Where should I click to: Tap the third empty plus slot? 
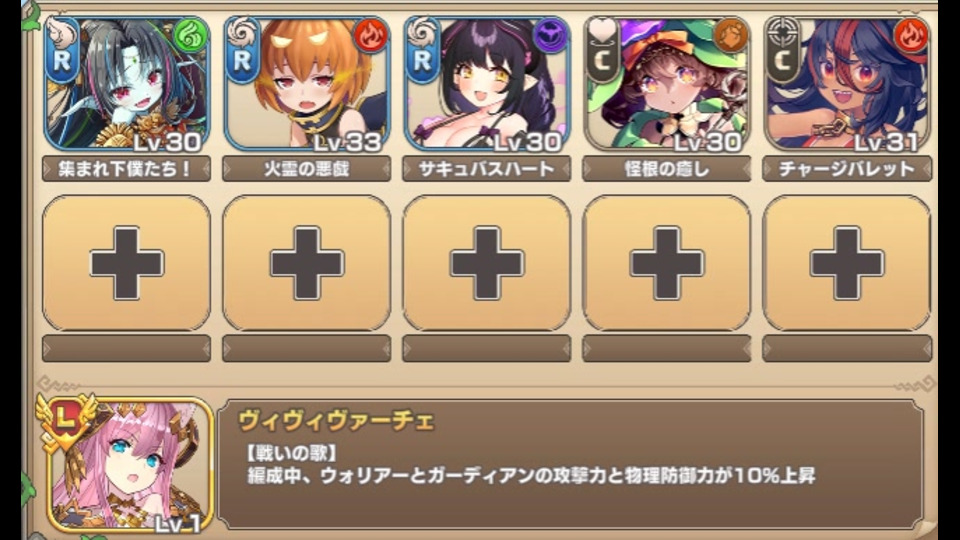pos(487,263)
